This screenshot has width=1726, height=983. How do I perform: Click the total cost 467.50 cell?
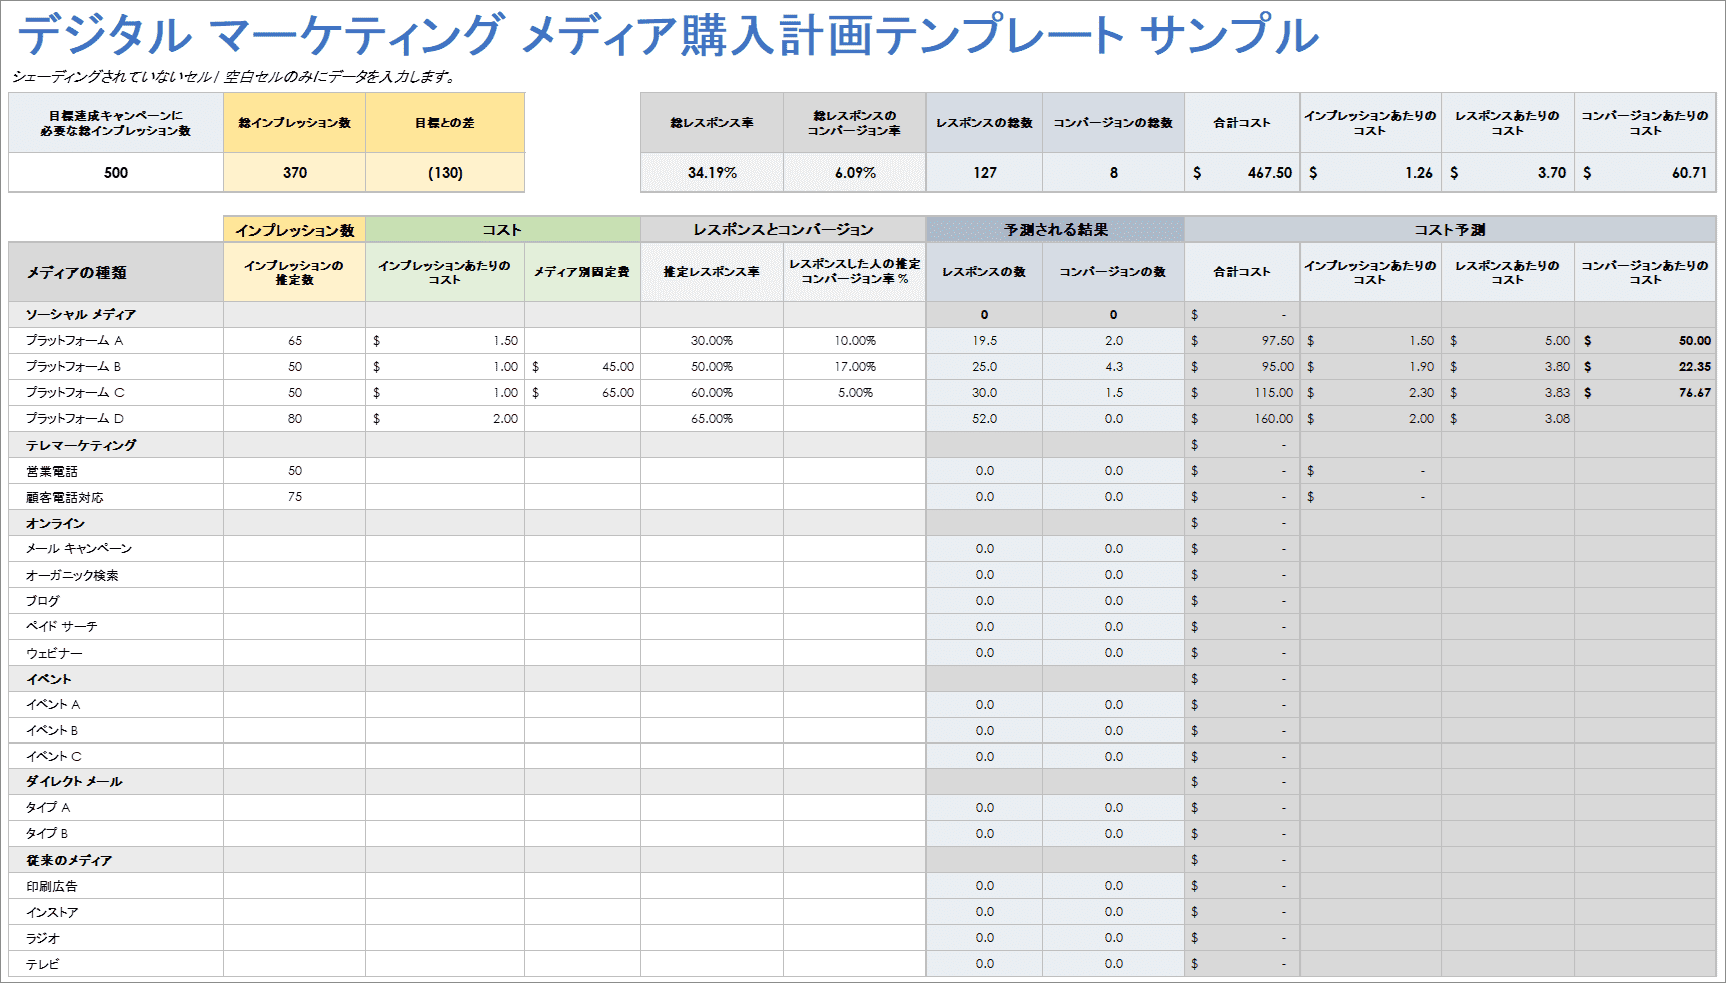(1242, 172)
